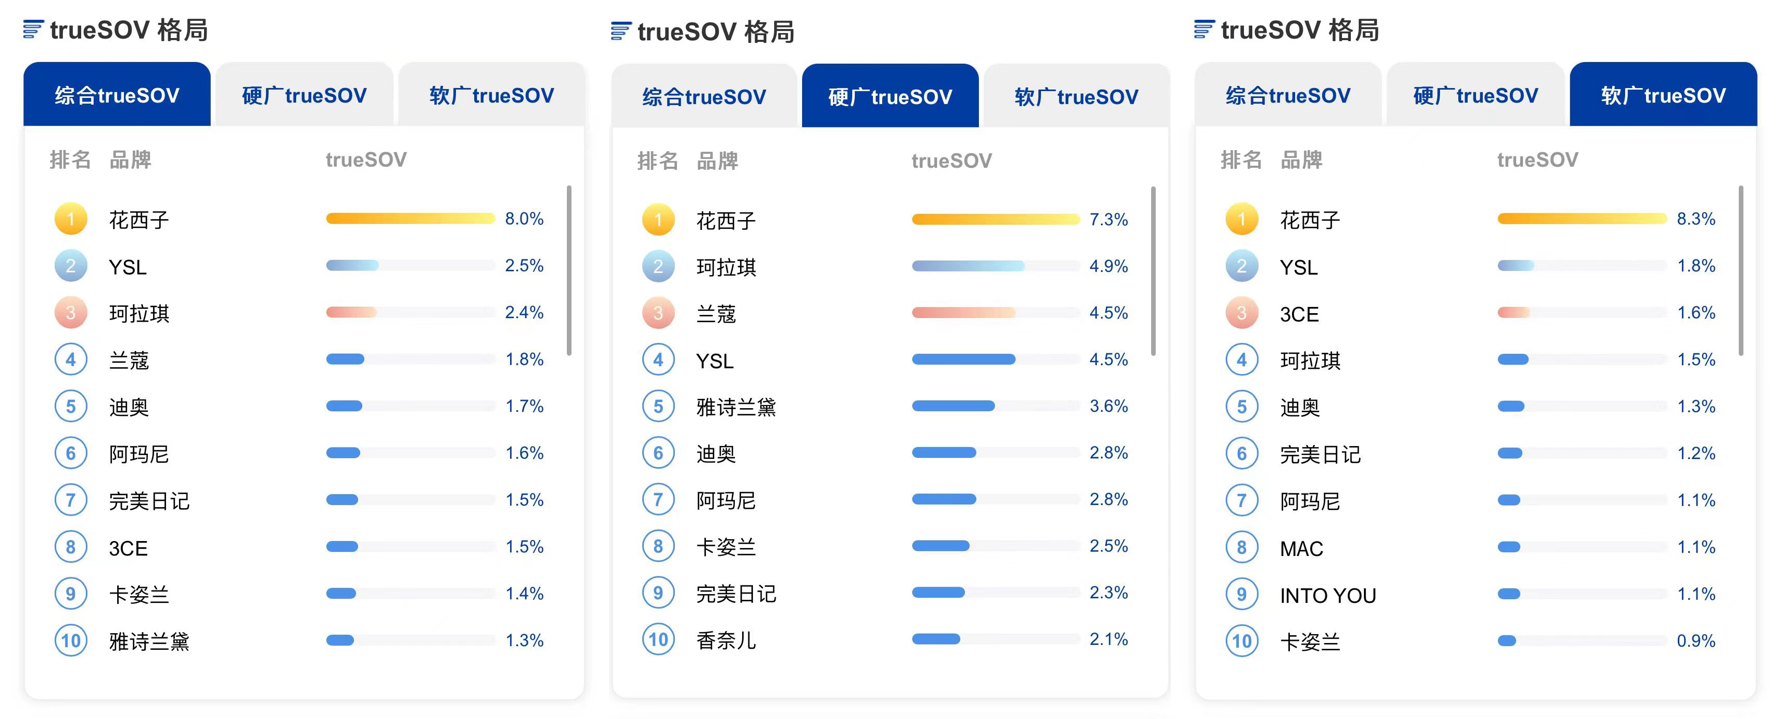Click the rank 7 circle beside 完美日记
1781x719 pixels.
71,500
